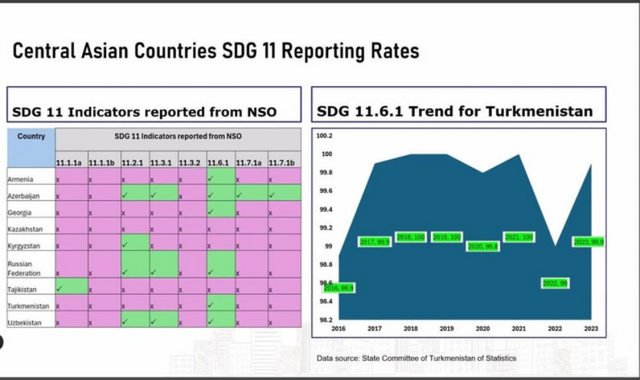Click the '99.8' y-axis value

(x=326, y=173)
